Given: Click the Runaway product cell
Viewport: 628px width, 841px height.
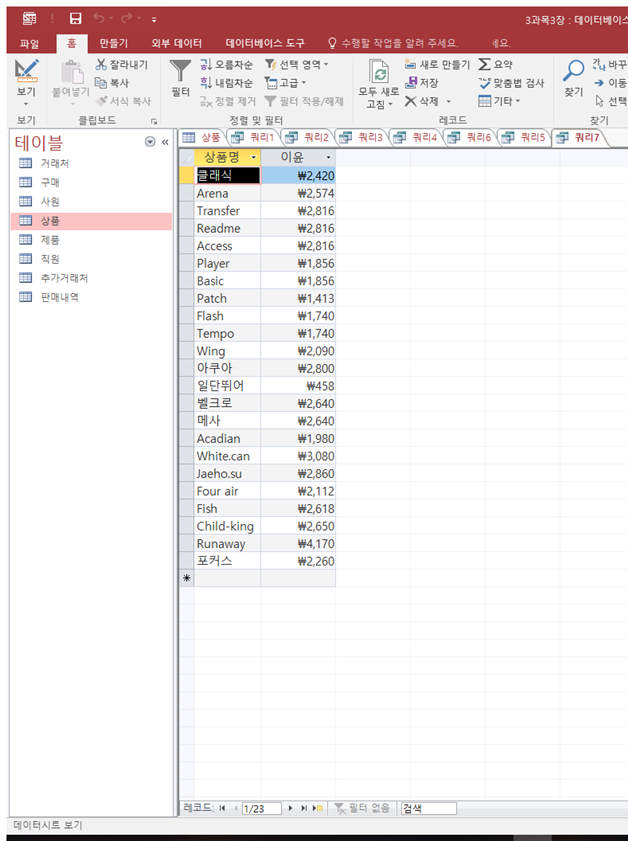Looking at the screenshot, I should pos(227,544).
